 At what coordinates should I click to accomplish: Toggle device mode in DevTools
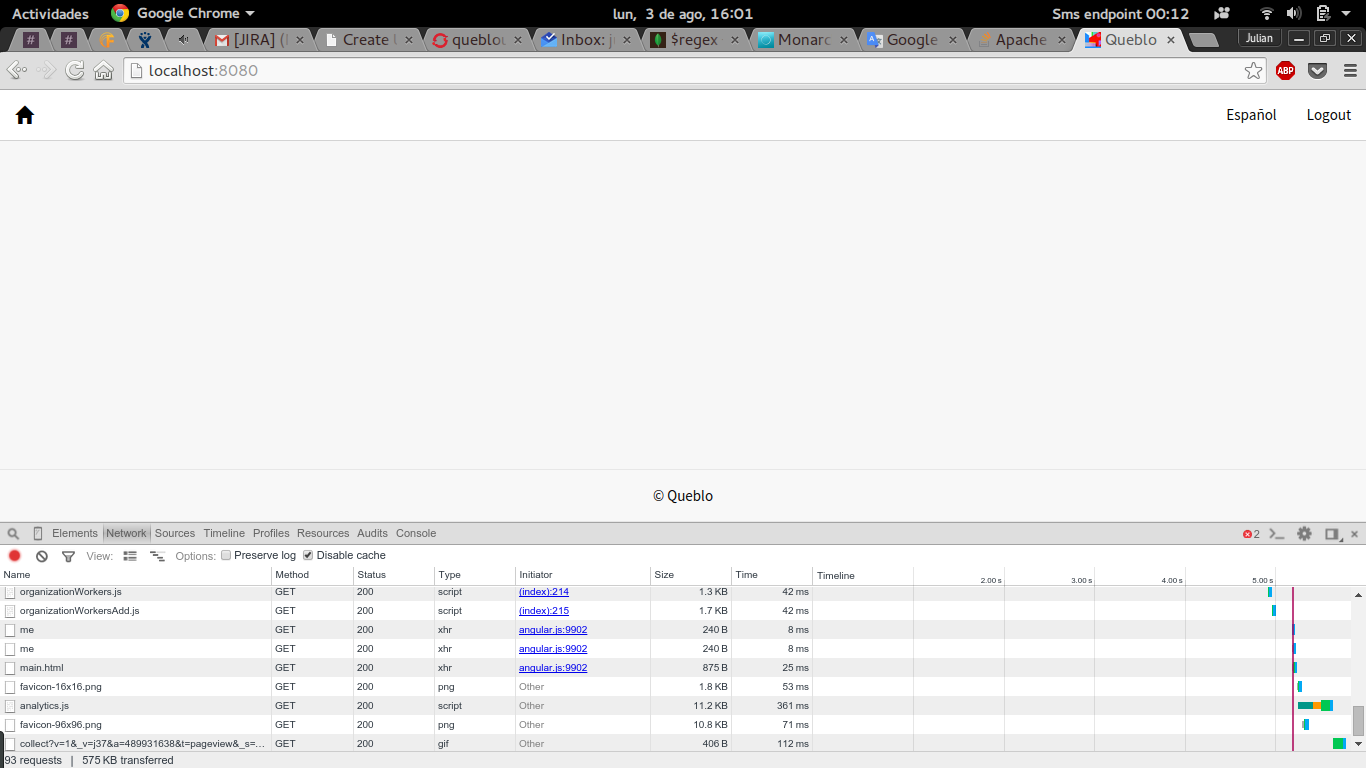click(38, 534)
